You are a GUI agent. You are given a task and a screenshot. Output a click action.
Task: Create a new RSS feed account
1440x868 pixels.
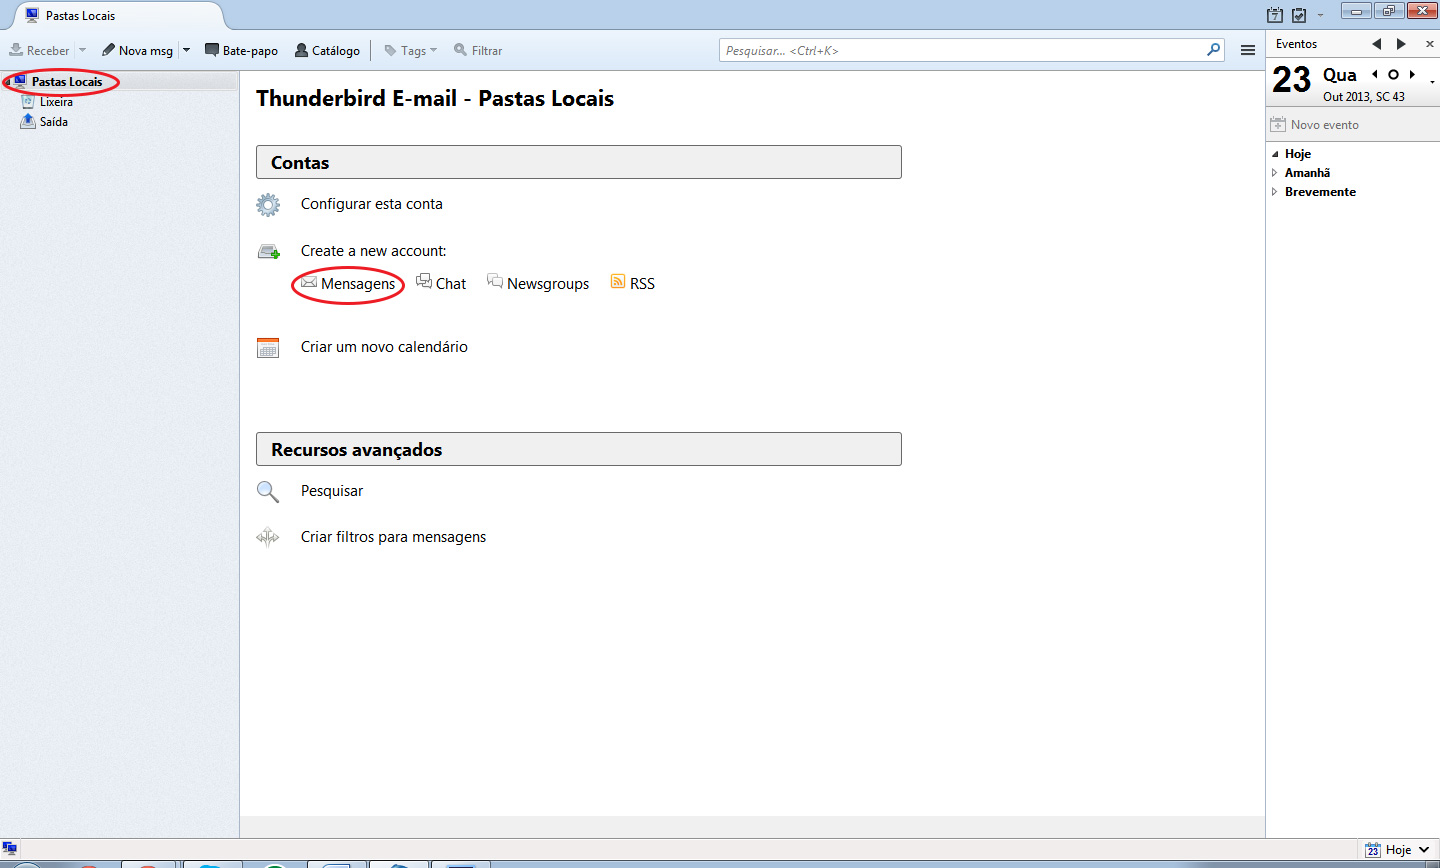coord(633,284)
